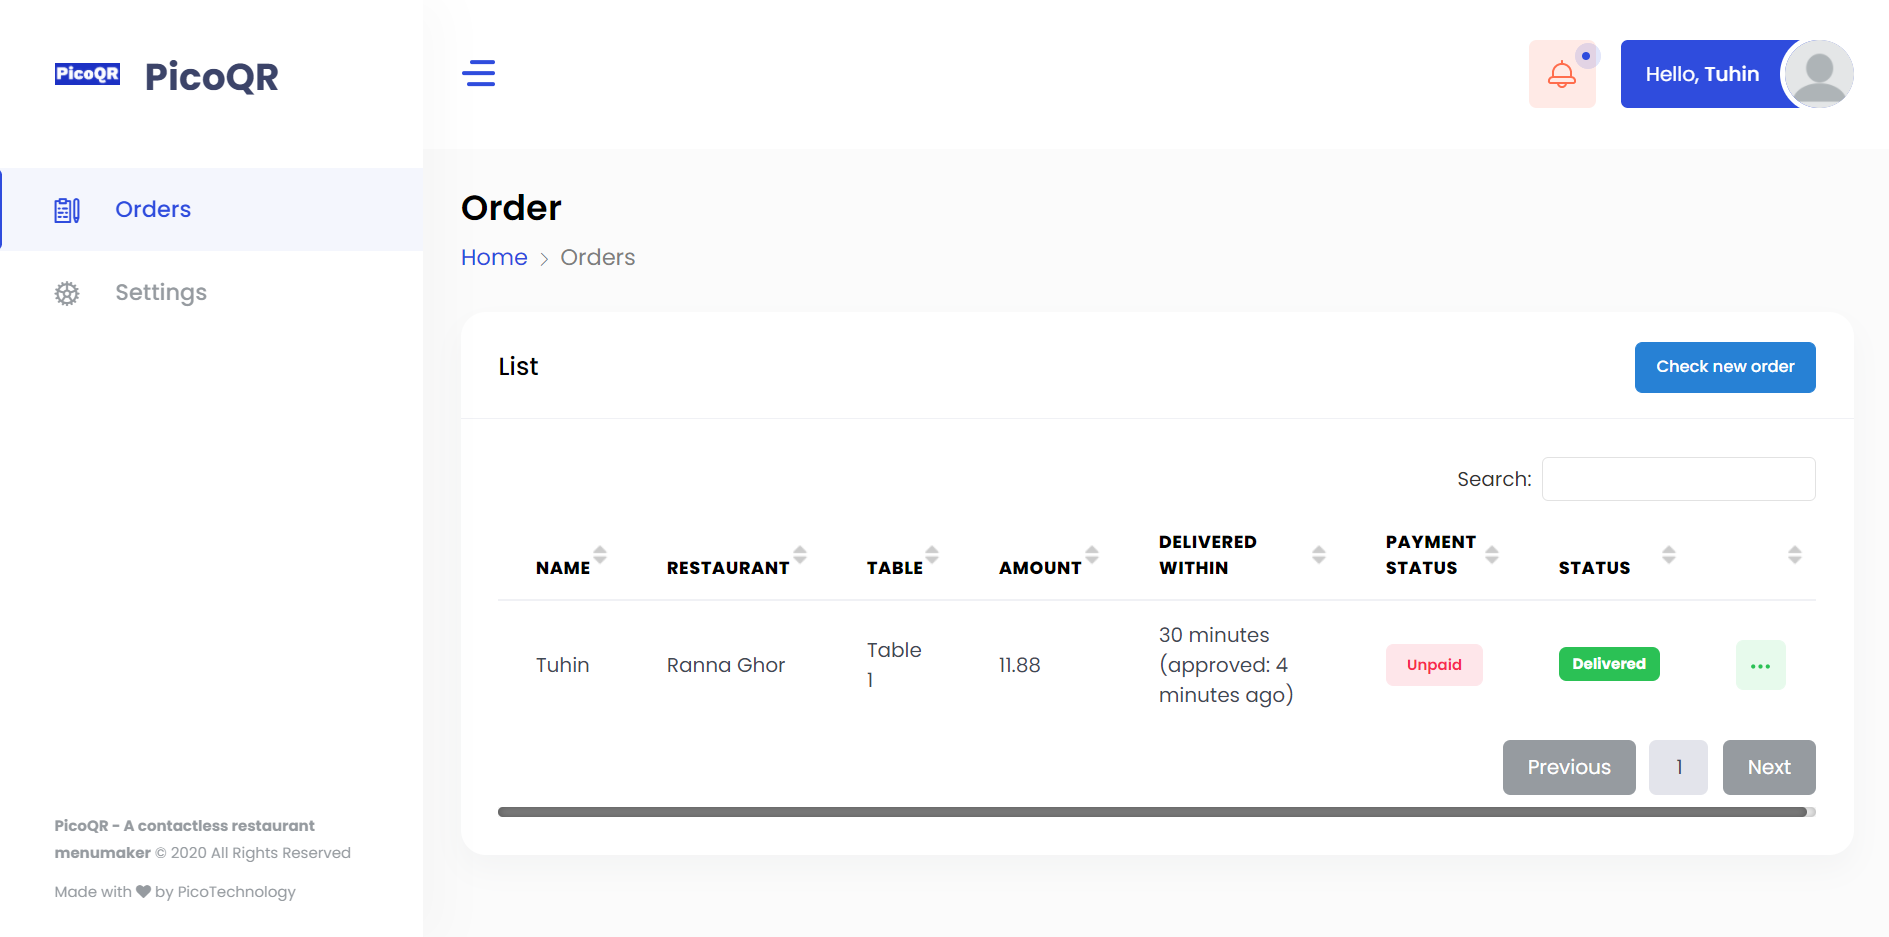
Task: Focus the Search input field
Action: [x=1678, y=479]
